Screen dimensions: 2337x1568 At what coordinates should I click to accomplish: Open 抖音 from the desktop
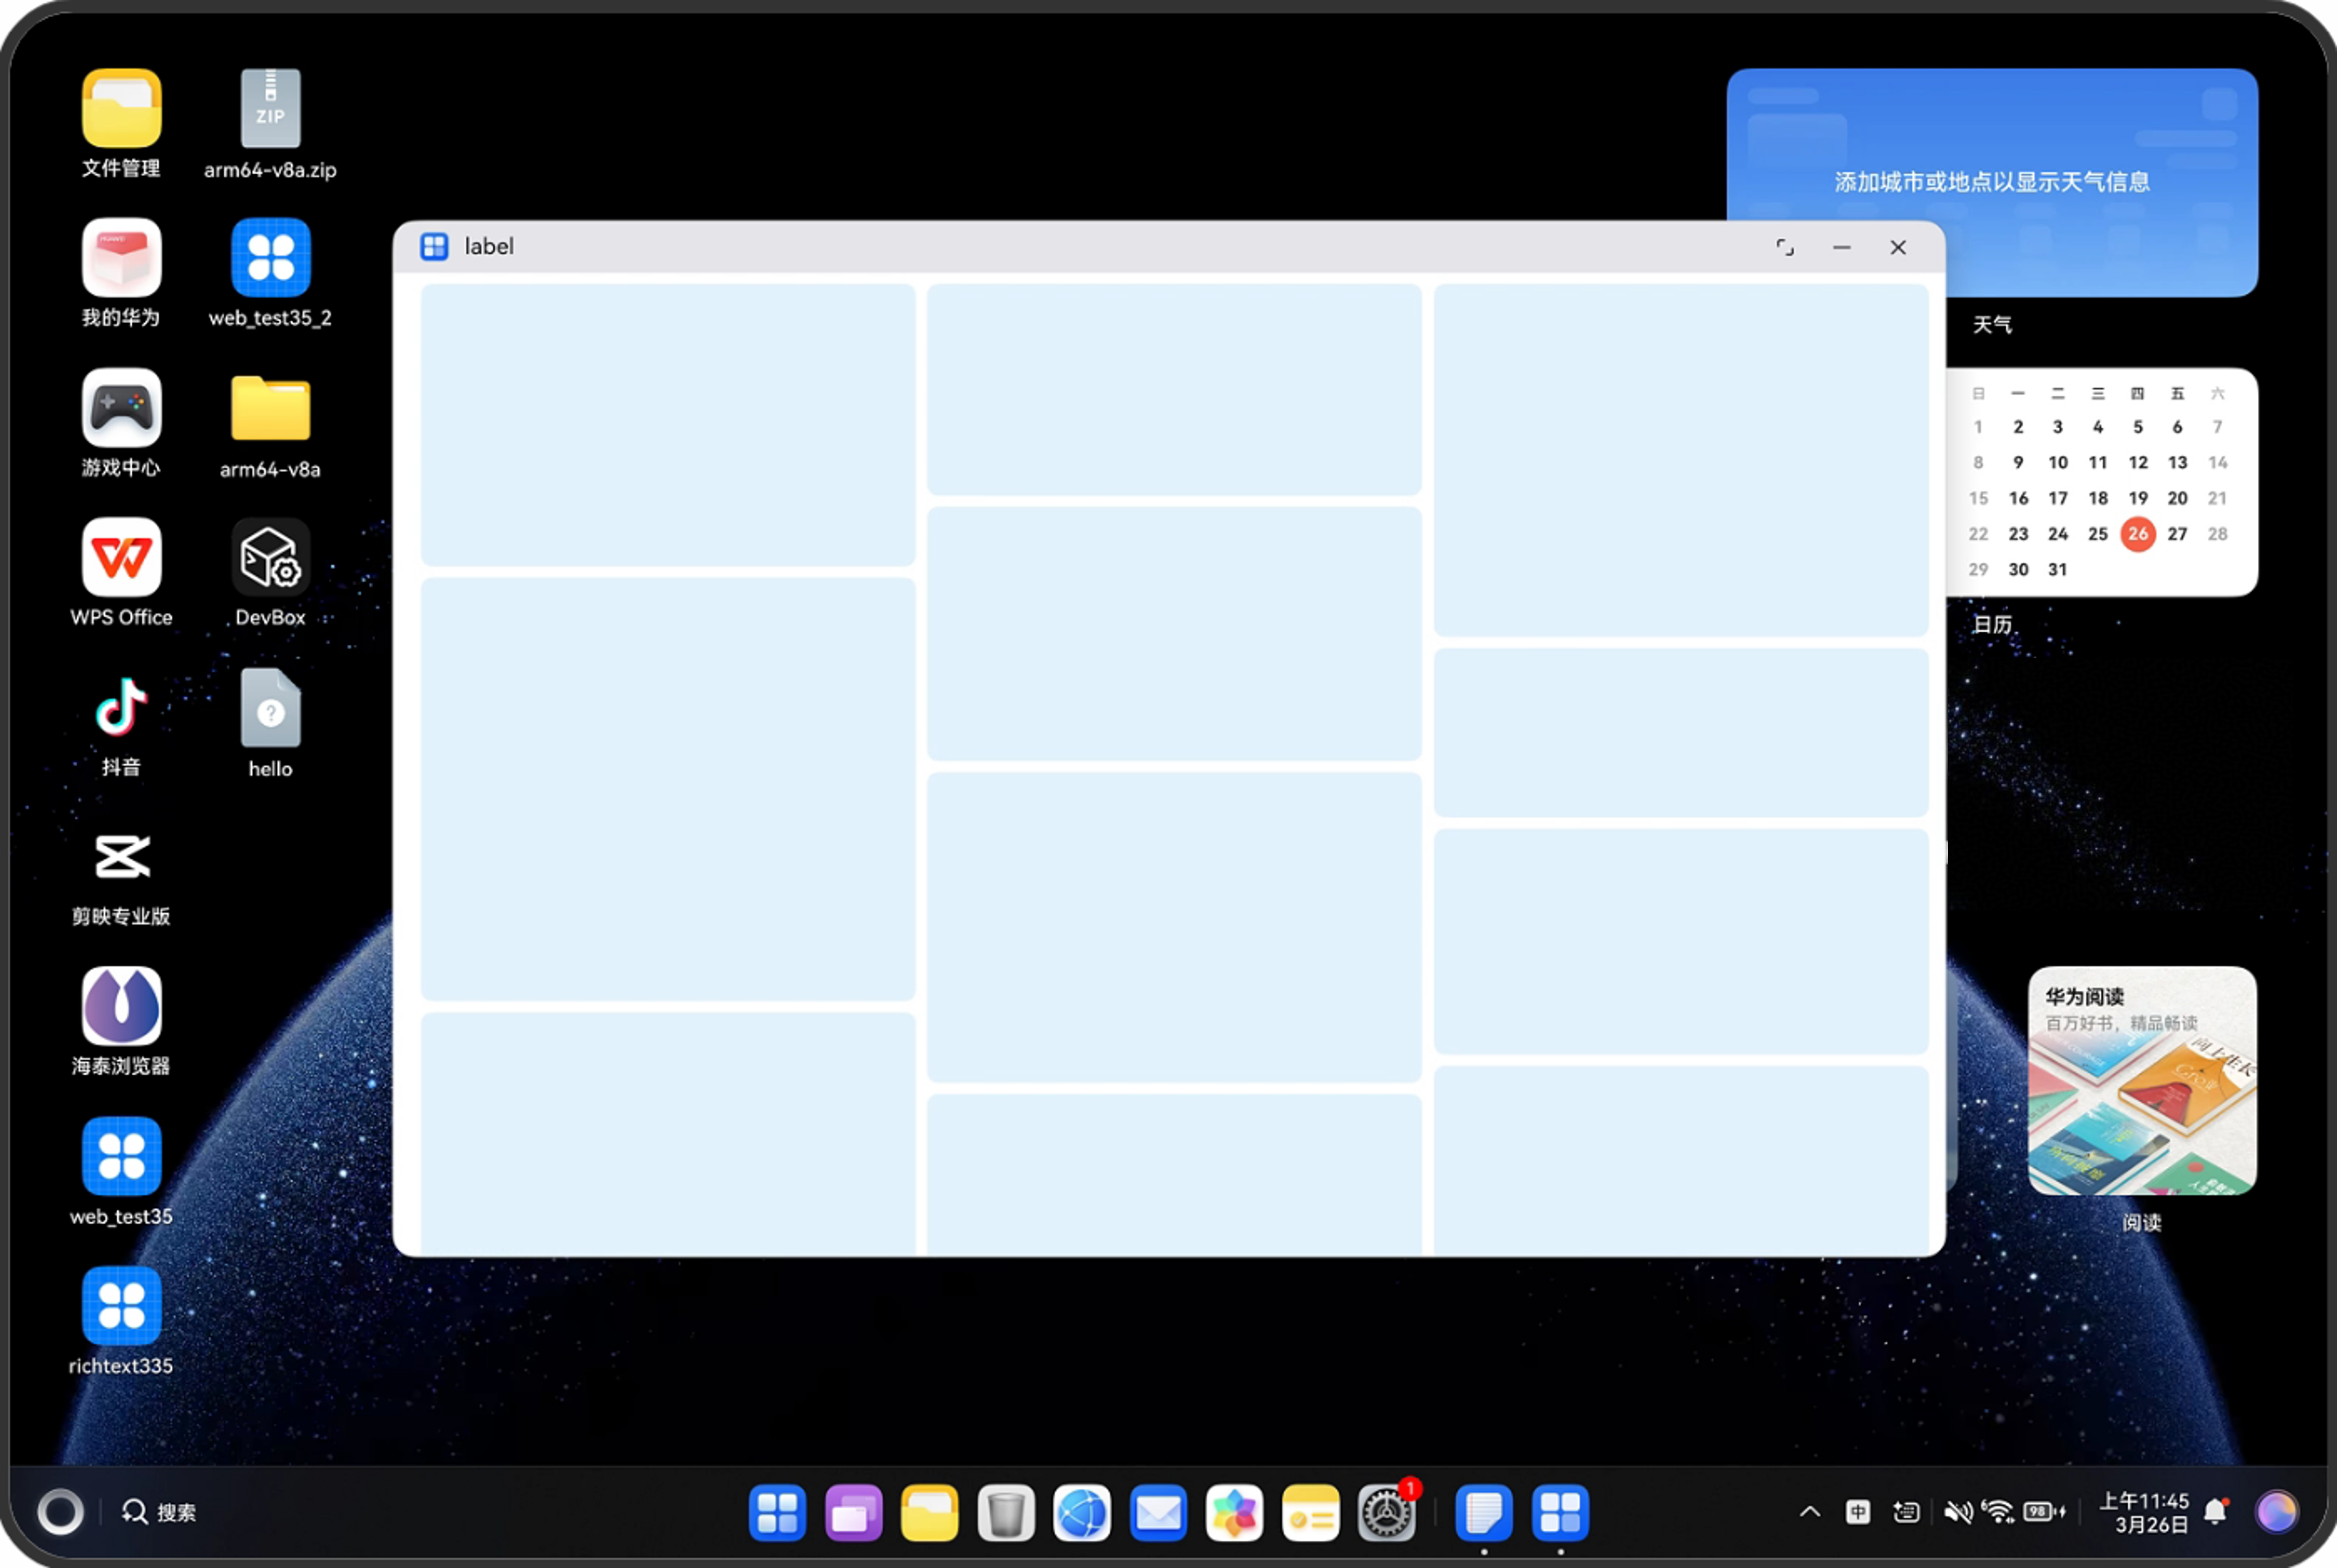point(121,707)
